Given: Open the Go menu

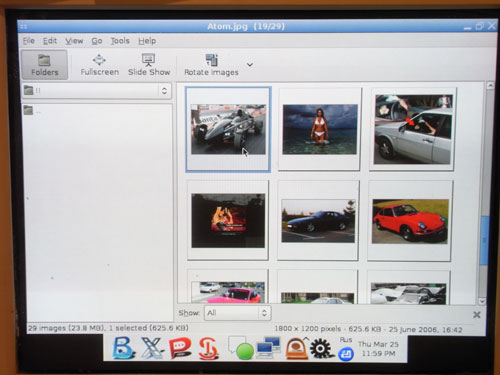Looking at the screenshot, I should 97,41.
